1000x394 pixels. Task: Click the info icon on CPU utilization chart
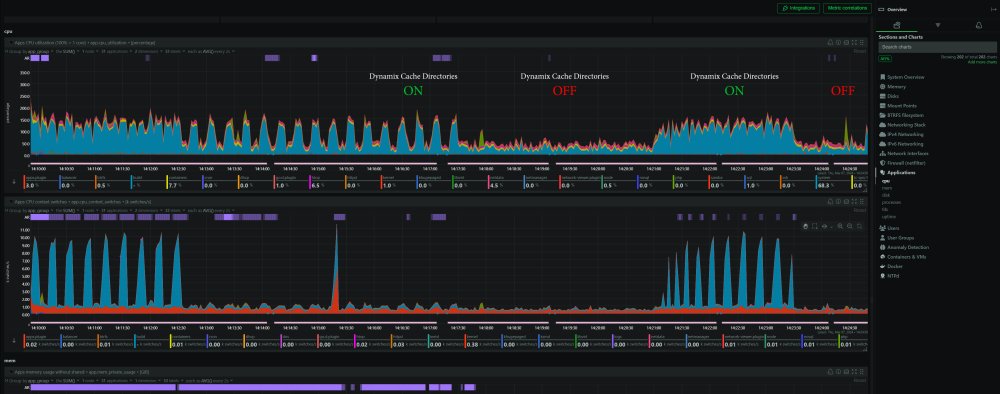click(838, 42)
